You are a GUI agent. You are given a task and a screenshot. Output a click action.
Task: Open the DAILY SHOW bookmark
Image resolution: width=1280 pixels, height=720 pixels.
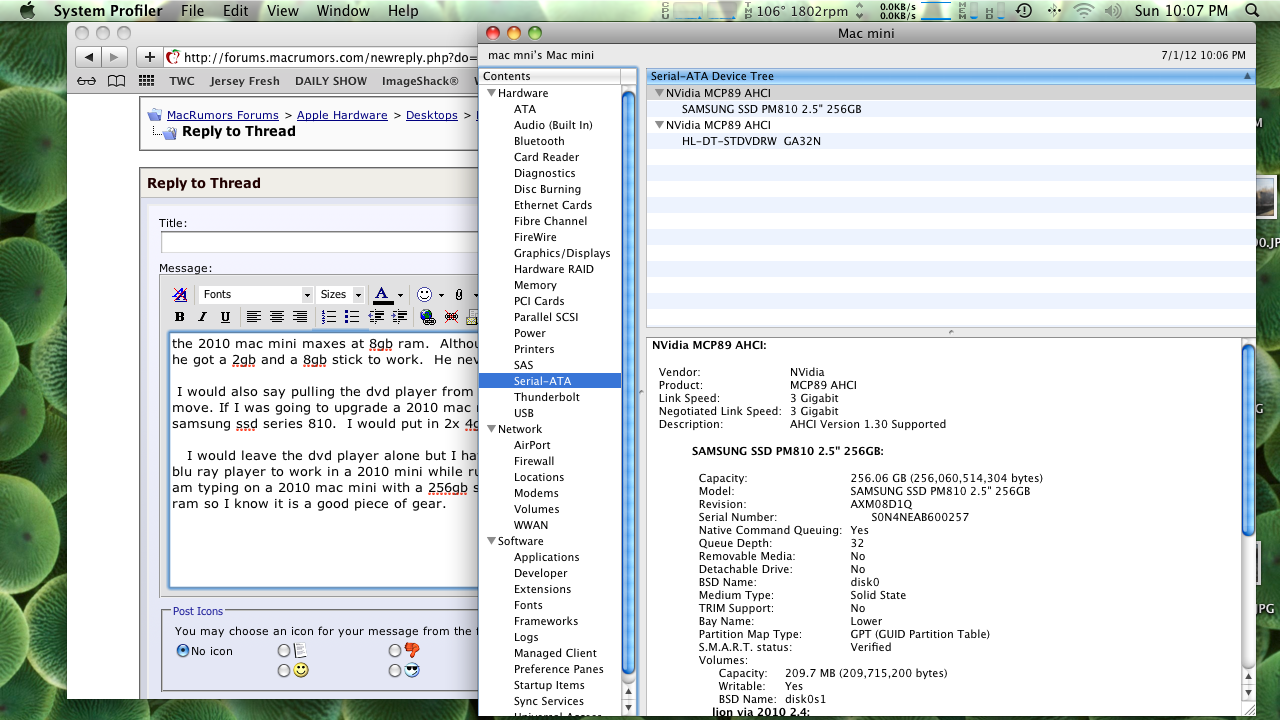coord(331,81)
